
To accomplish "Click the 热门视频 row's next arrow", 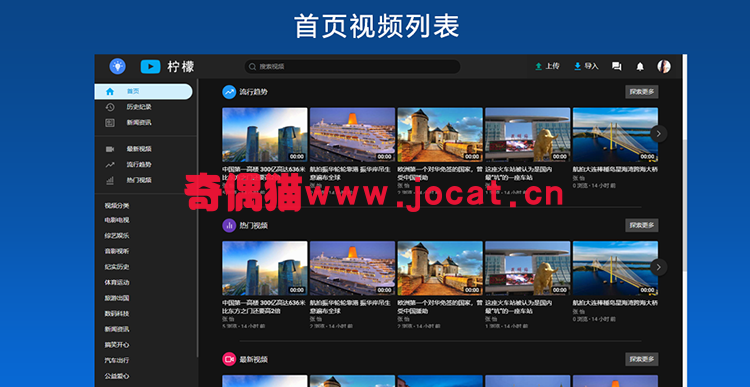I will pyautogui.click(x=659, y=267).
